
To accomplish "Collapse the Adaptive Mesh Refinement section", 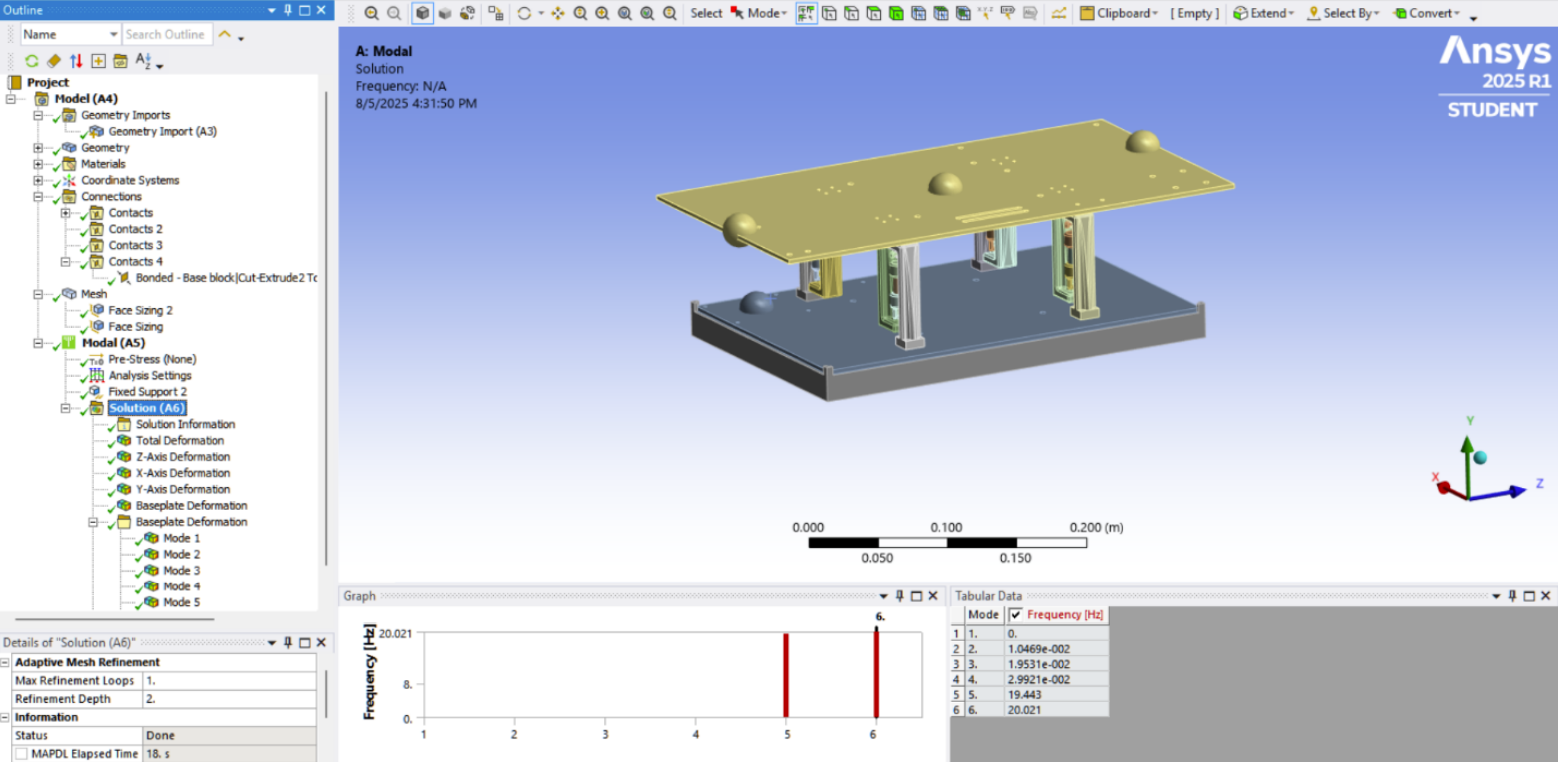I will click(6, 663).
